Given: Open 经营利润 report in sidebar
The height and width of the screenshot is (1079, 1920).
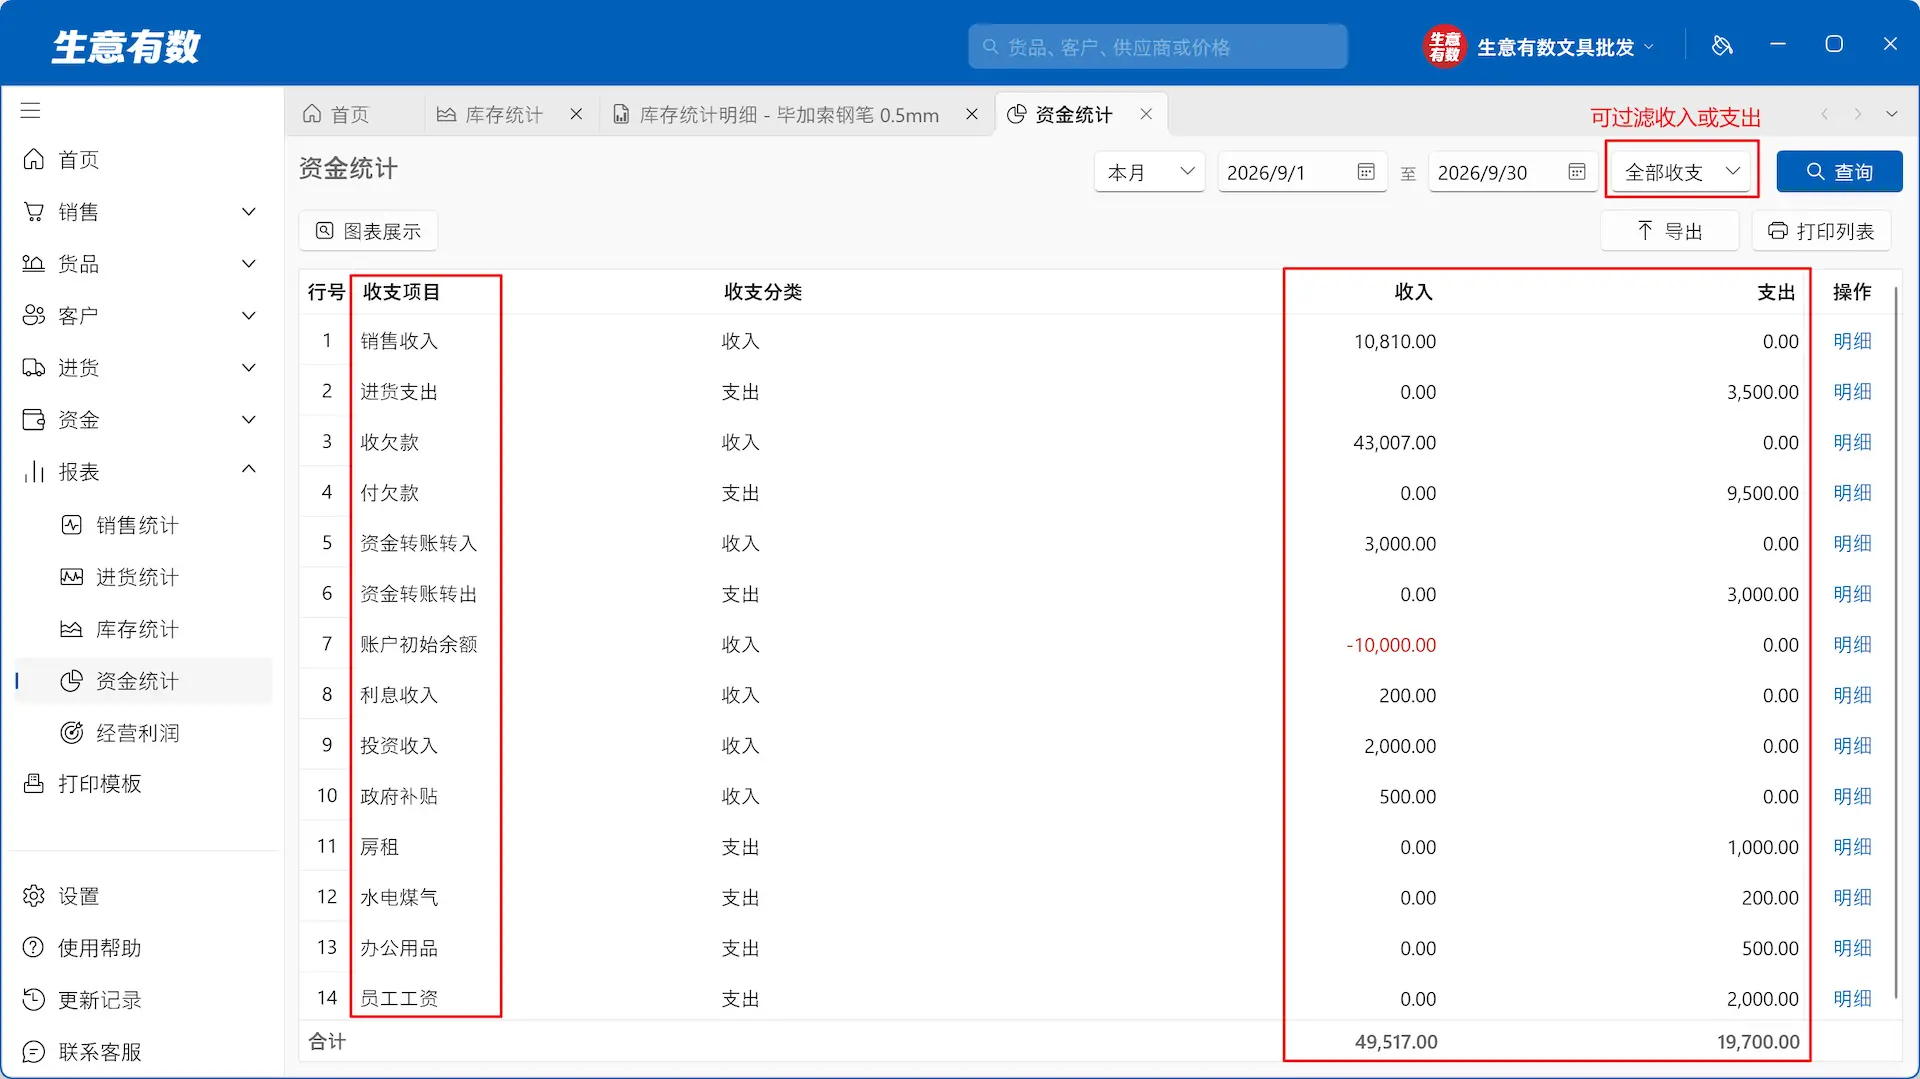Looking at the screenshot, I should click(143, 733).
